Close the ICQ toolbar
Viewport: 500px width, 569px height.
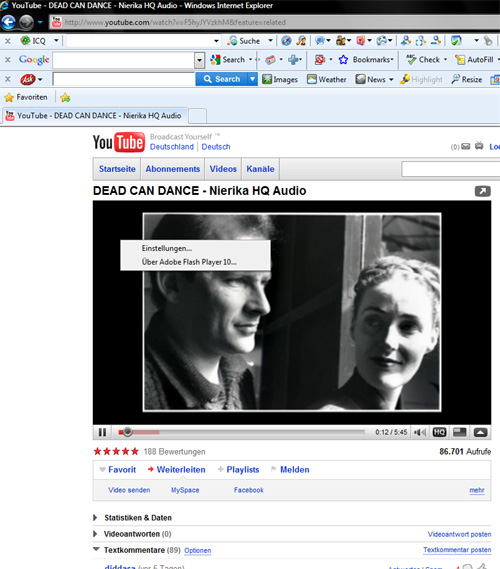pos(8,41)
